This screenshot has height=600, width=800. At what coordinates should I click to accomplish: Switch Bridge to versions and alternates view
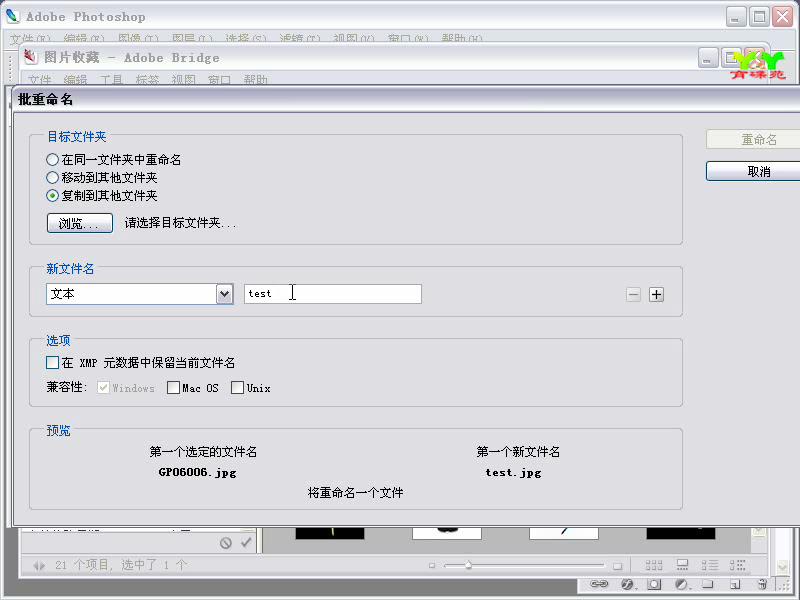[737, 565]
